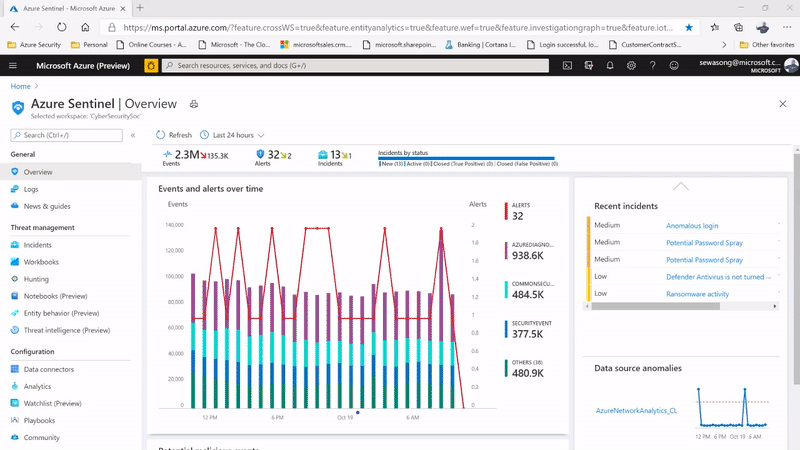
Task: Open the Azure Security bookmarks folder
Action: click(x=34, y=45)
